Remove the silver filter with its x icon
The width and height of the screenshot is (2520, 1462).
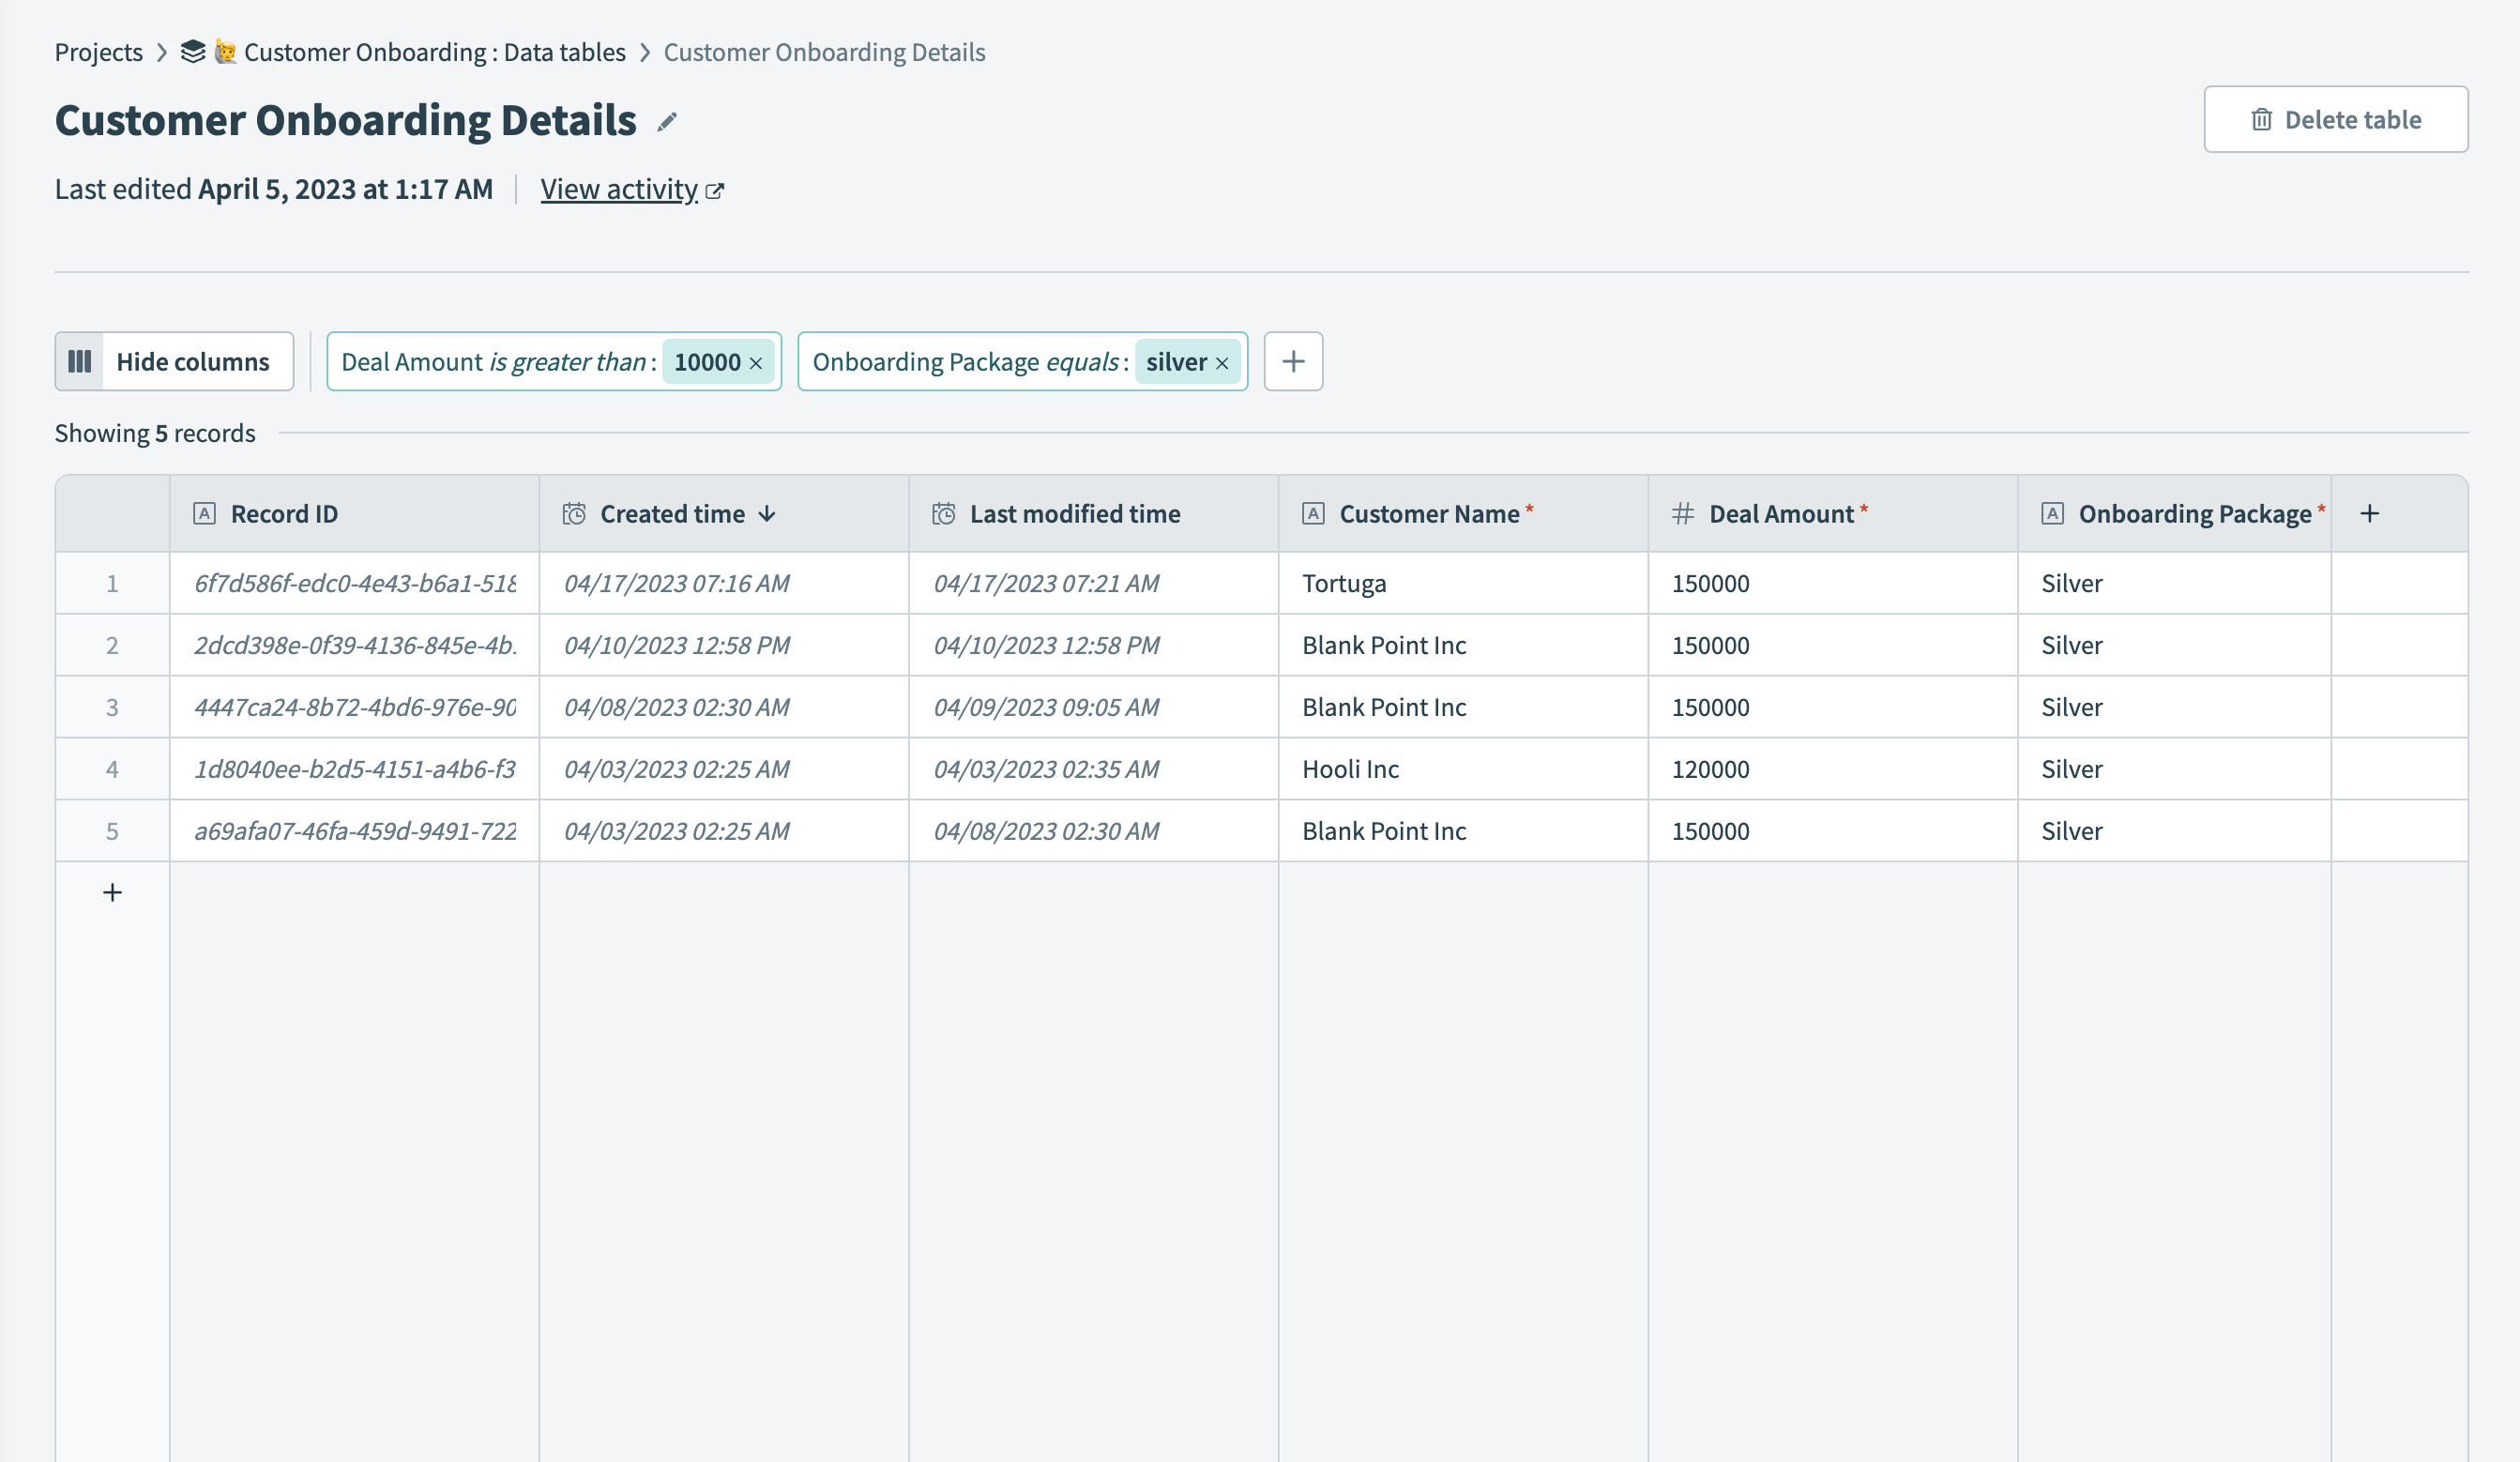tap(1221, 363)
